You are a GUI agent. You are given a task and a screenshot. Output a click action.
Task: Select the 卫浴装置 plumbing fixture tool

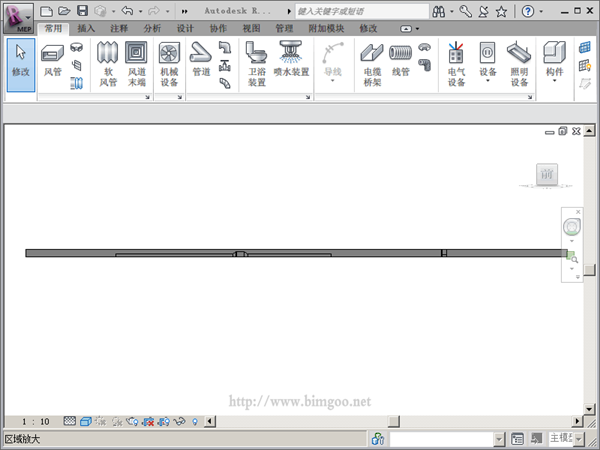[256, 64]
